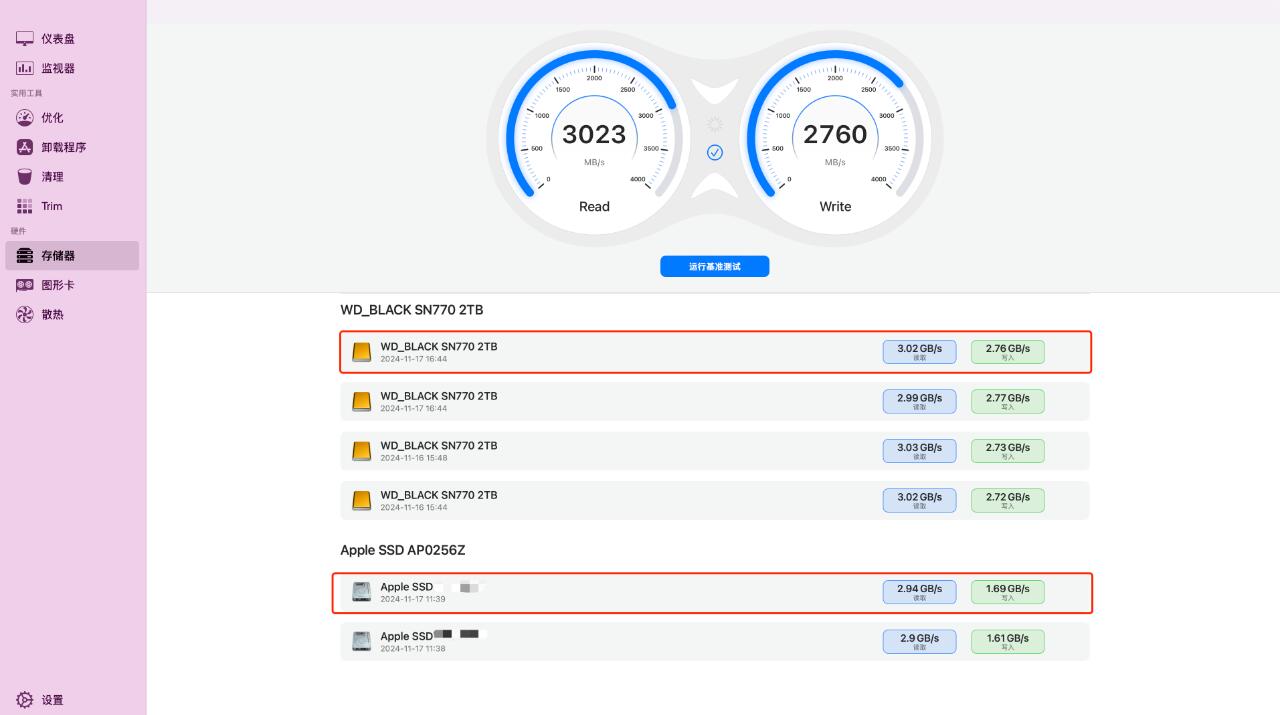Switch to the 图形卡 section
This screenshot has width=1280, height=715.
coord(72,285)
